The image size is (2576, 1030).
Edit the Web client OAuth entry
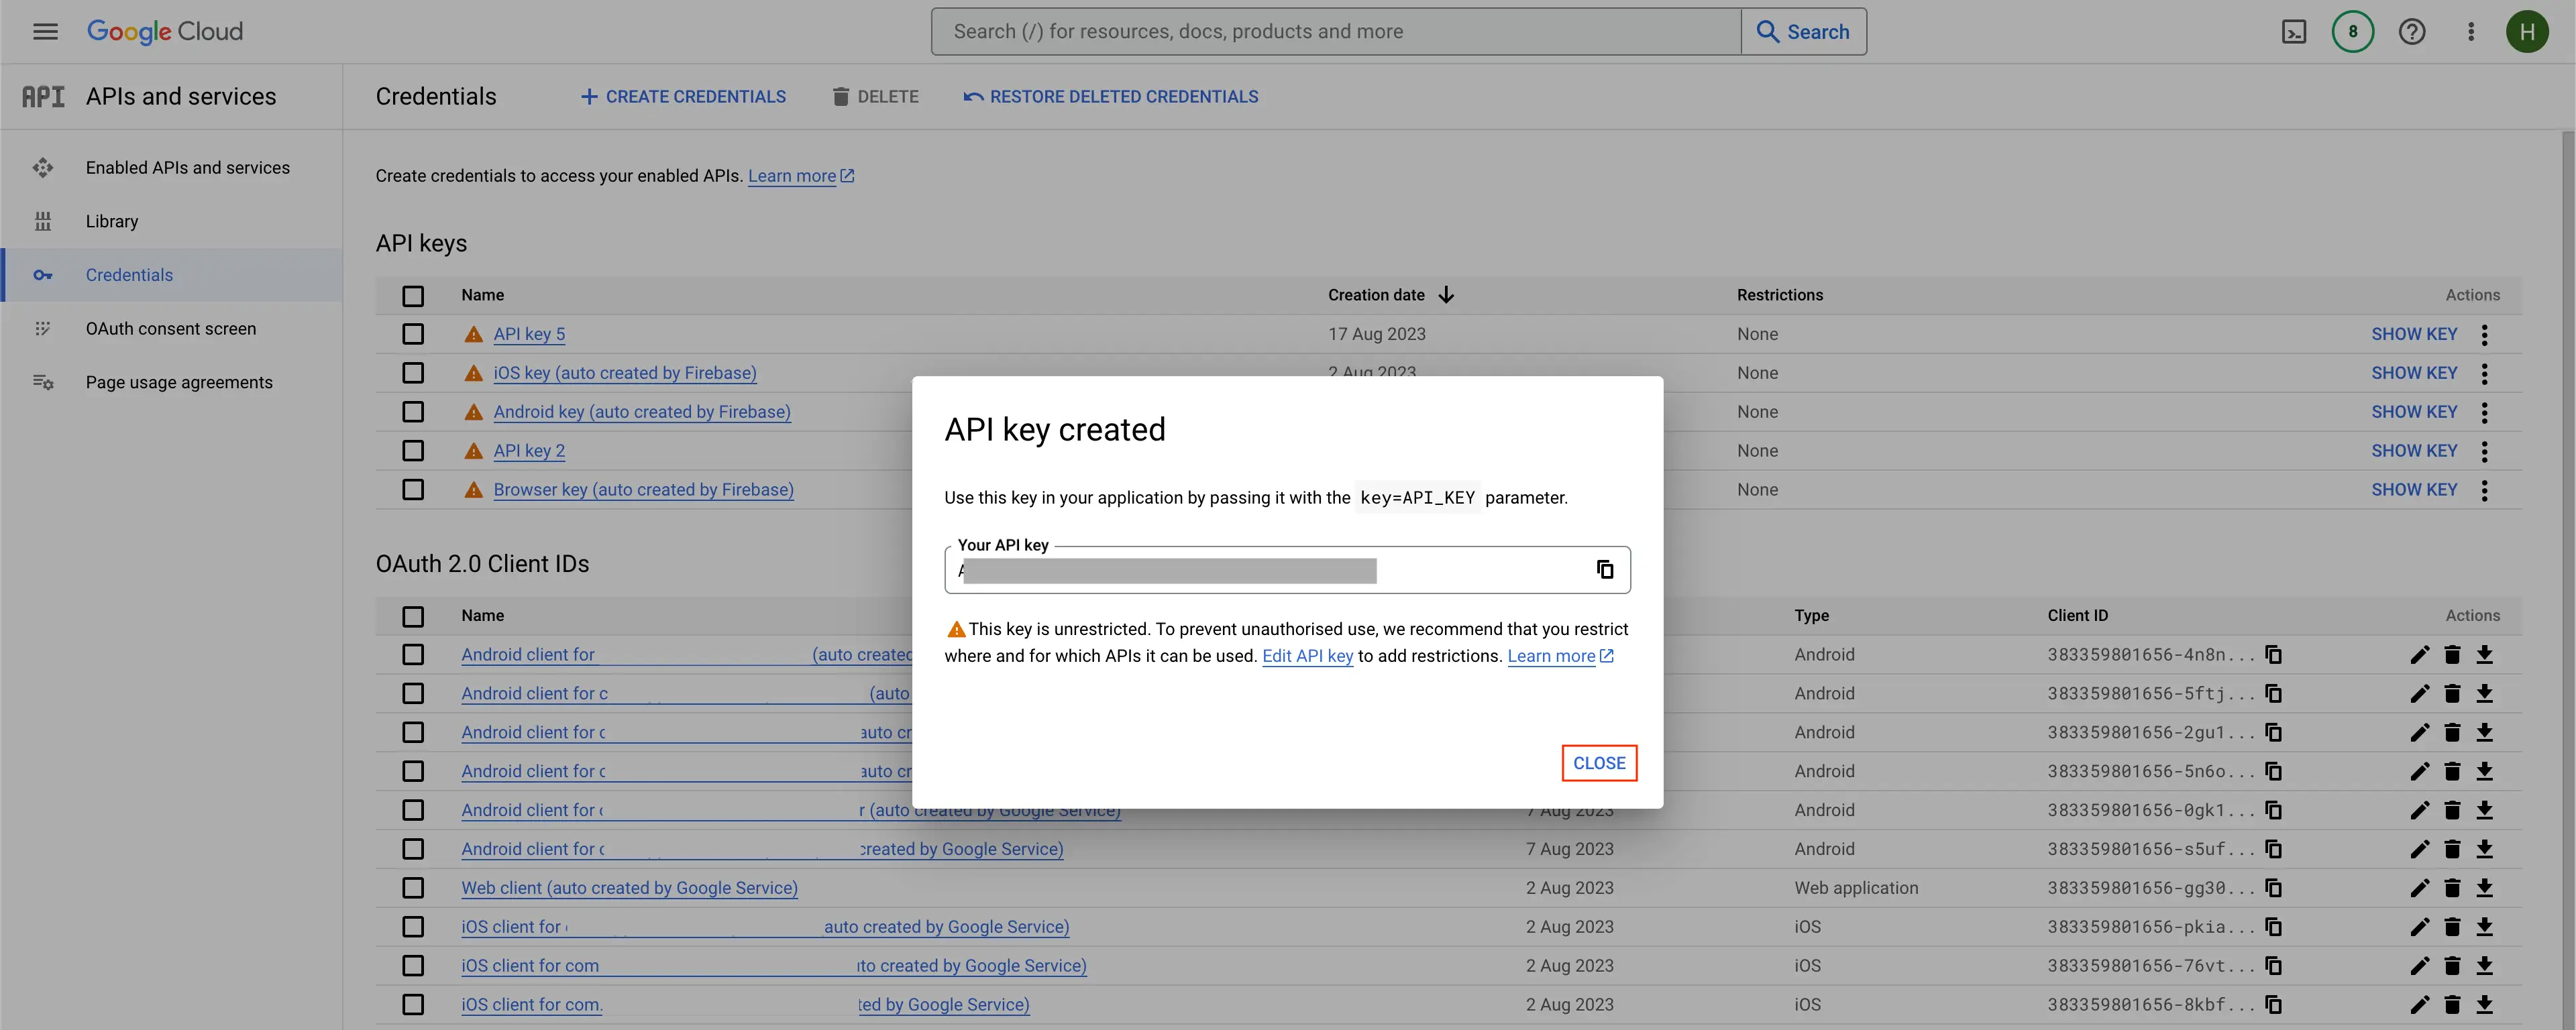point(2419,888)
